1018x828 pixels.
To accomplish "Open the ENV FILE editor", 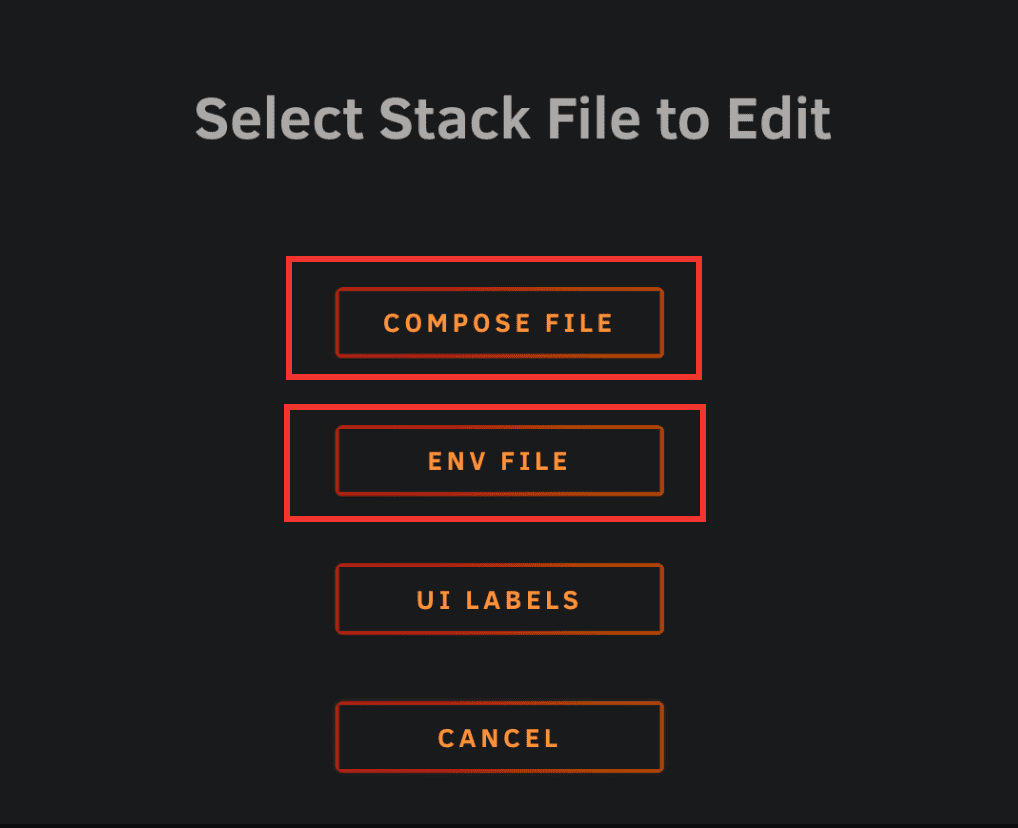I will point(499,461).
